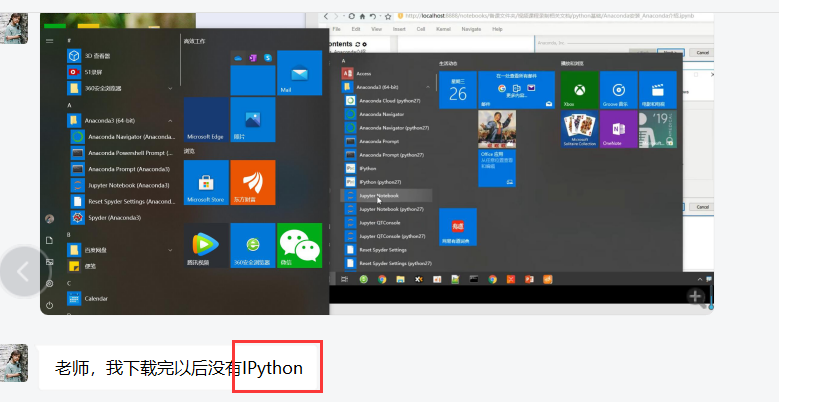
Task: Open the 东方财富 tile
Action: pos(253,182)
